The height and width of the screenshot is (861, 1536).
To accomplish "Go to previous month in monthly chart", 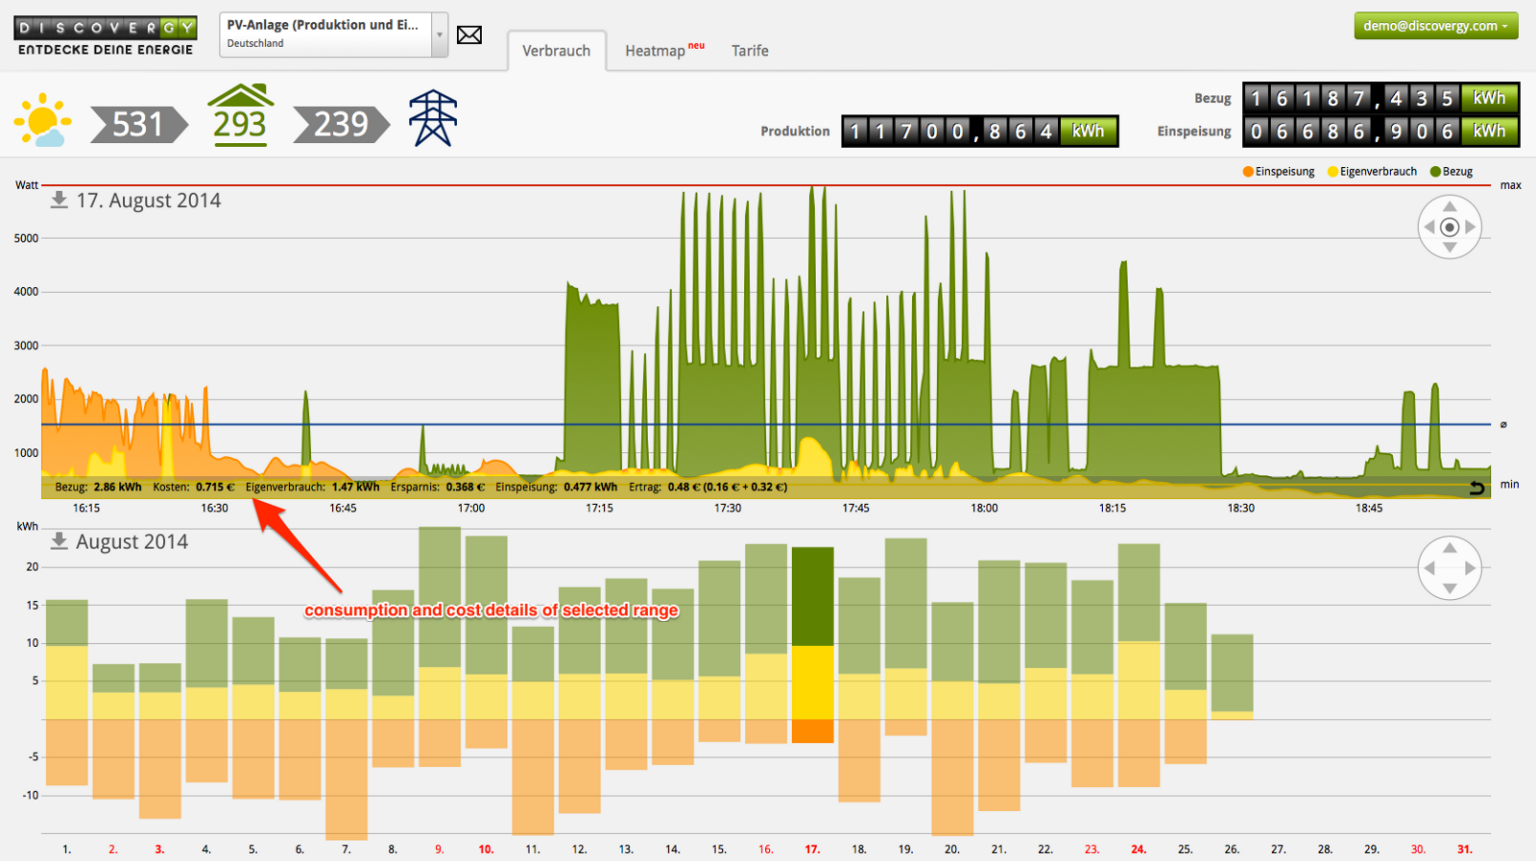I will [1429, 568].
